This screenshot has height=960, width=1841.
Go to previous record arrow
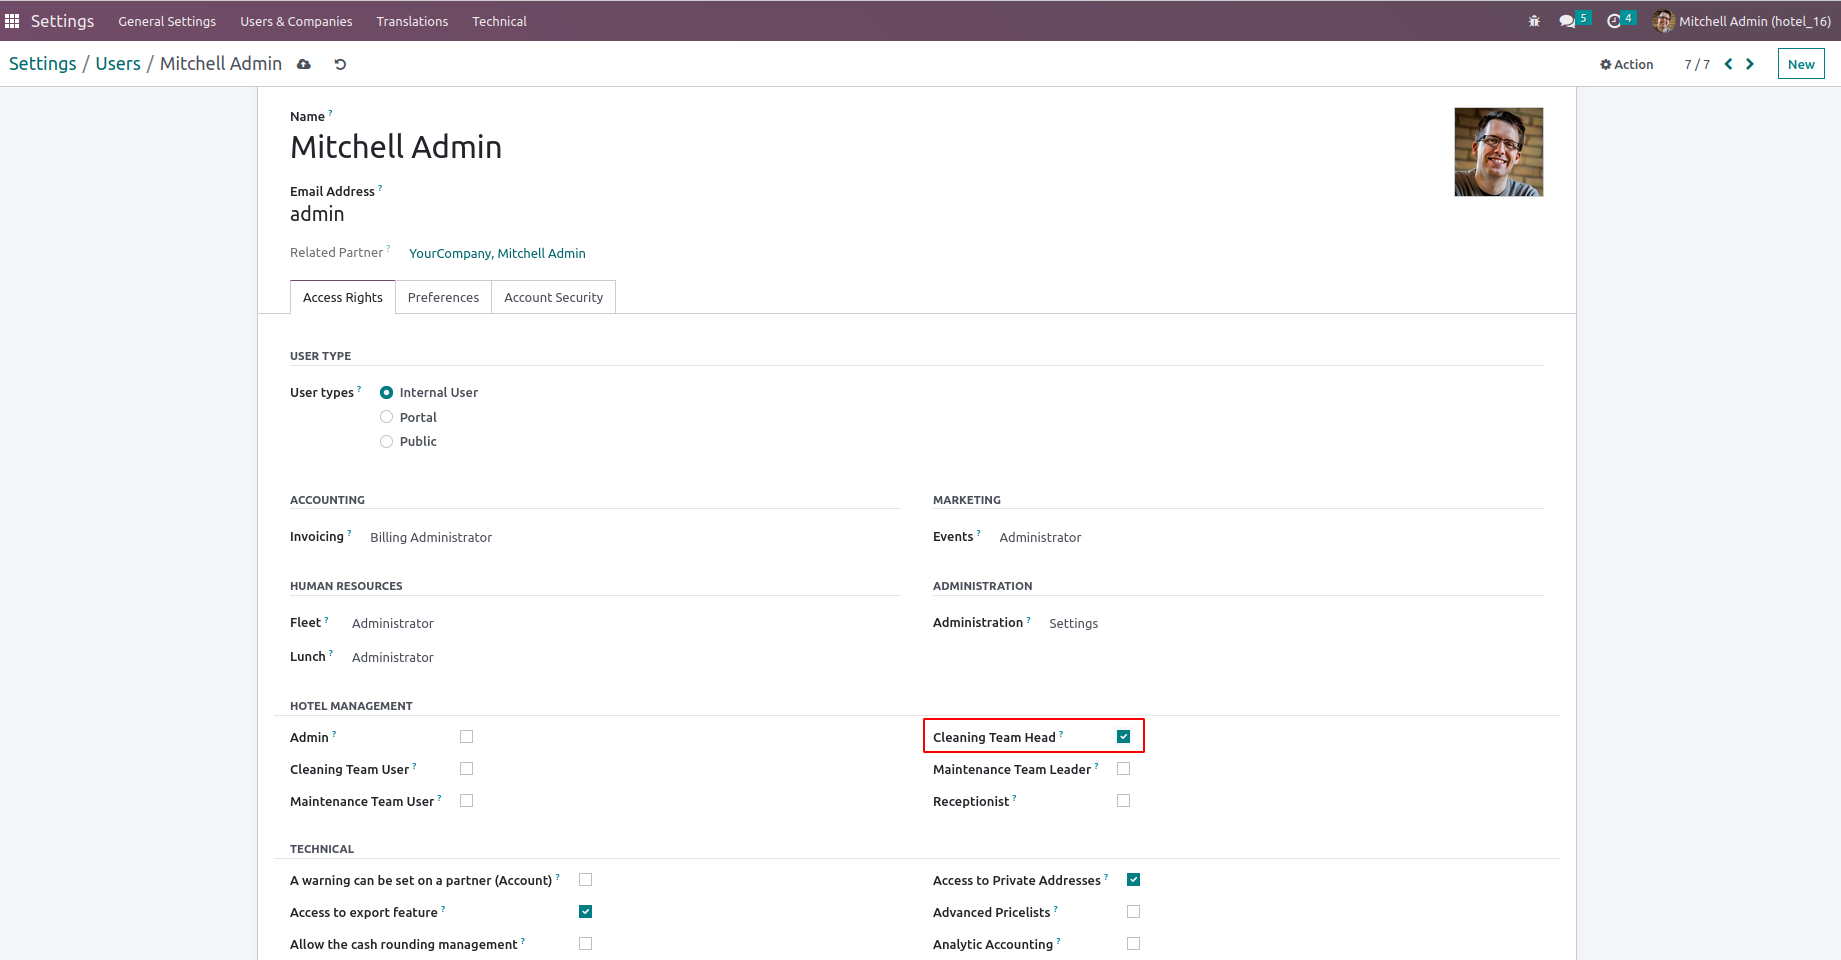[1728, 64]
